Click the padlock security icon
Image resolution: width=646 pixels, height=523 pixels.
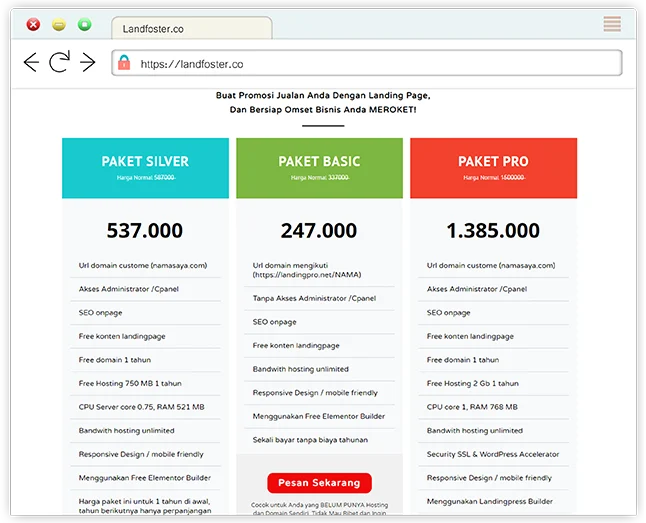point(123,63)
